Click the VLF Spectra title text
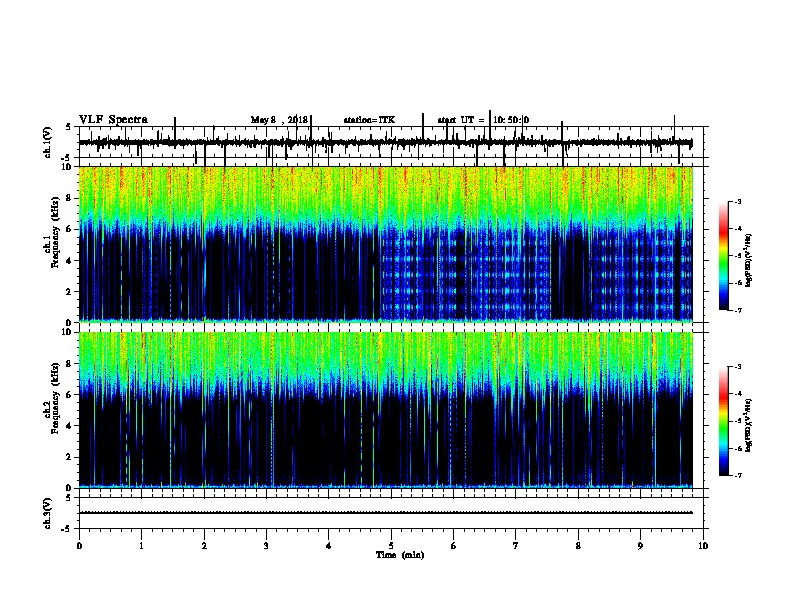Image resolution: width=792 pixels, height=612 pixels. point(113,120)
